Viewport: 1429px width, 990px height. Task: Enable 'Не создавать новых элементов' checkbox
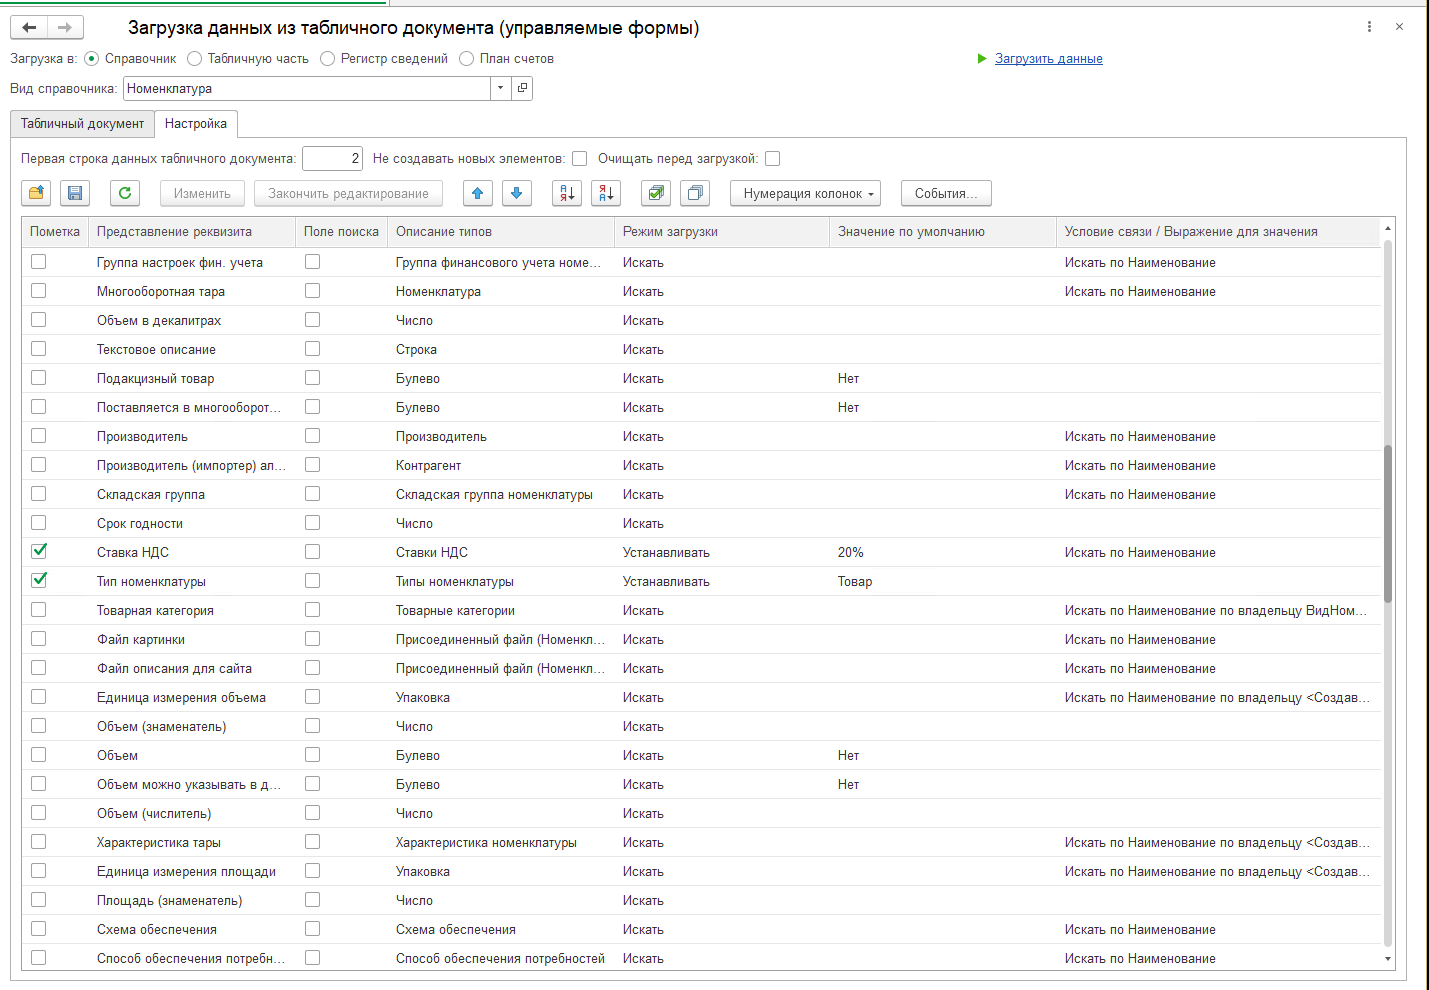pyautogui.click(x=580, y=158)
